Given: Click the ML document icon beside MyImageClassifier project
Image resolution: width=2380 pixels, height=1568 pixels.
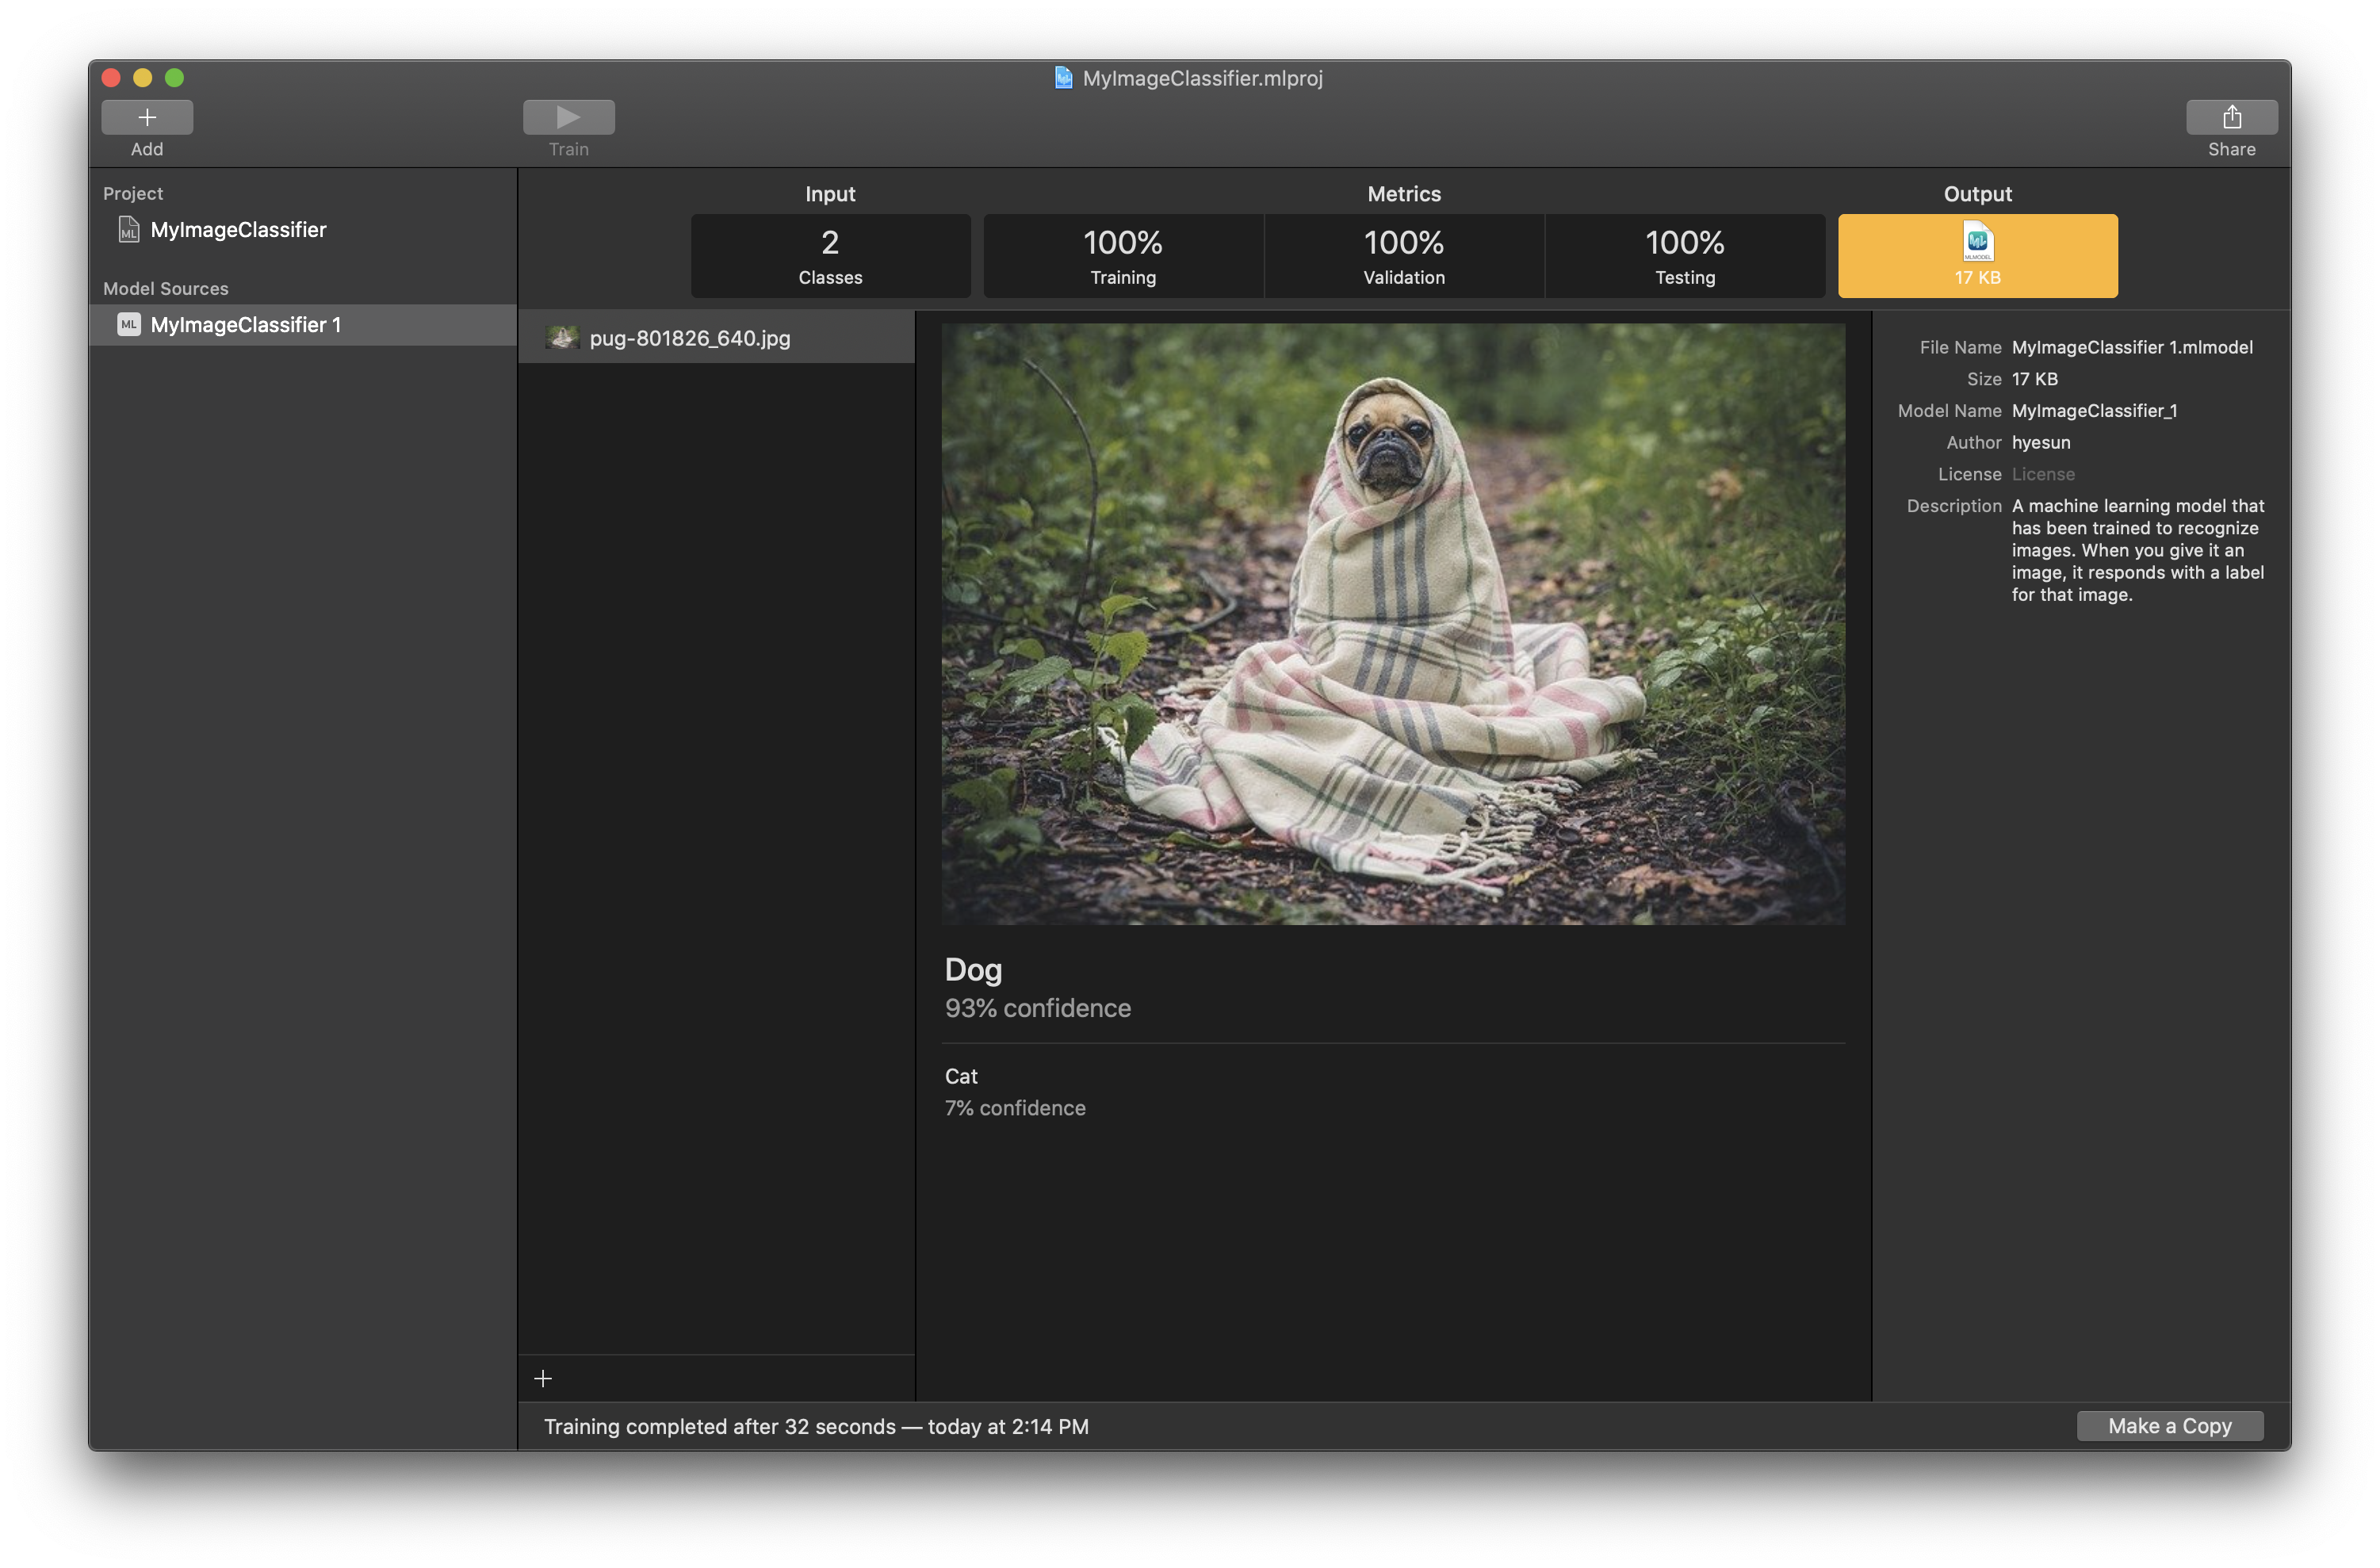Looking at the screenshot, I should tap(129, 230).
